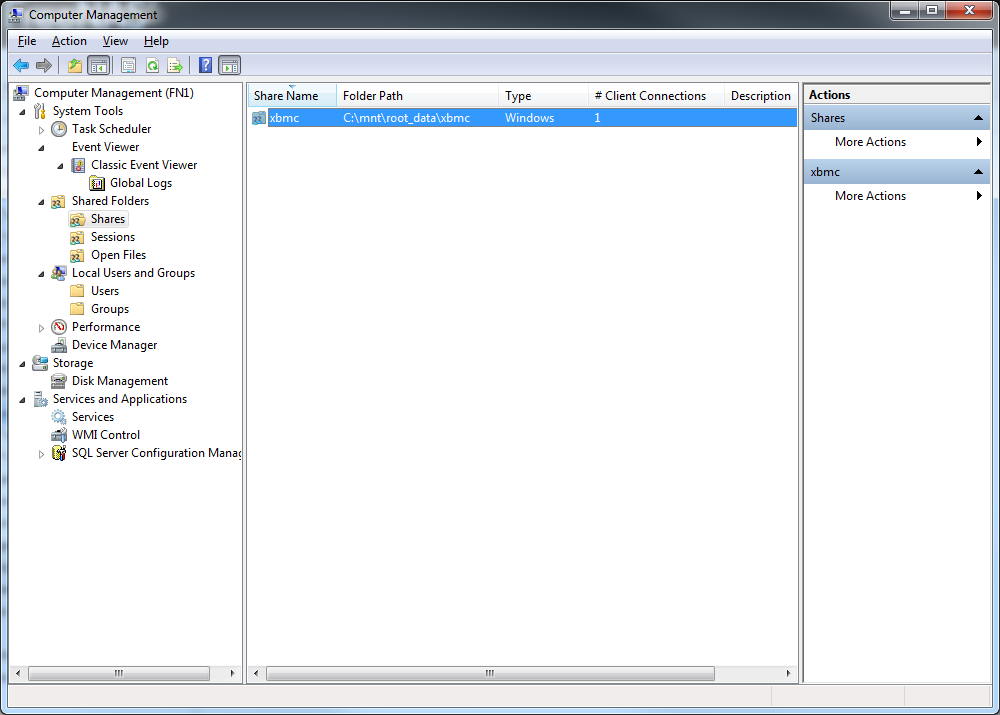
Task: Click the WMI Control icon
Action: pos(59,435)
